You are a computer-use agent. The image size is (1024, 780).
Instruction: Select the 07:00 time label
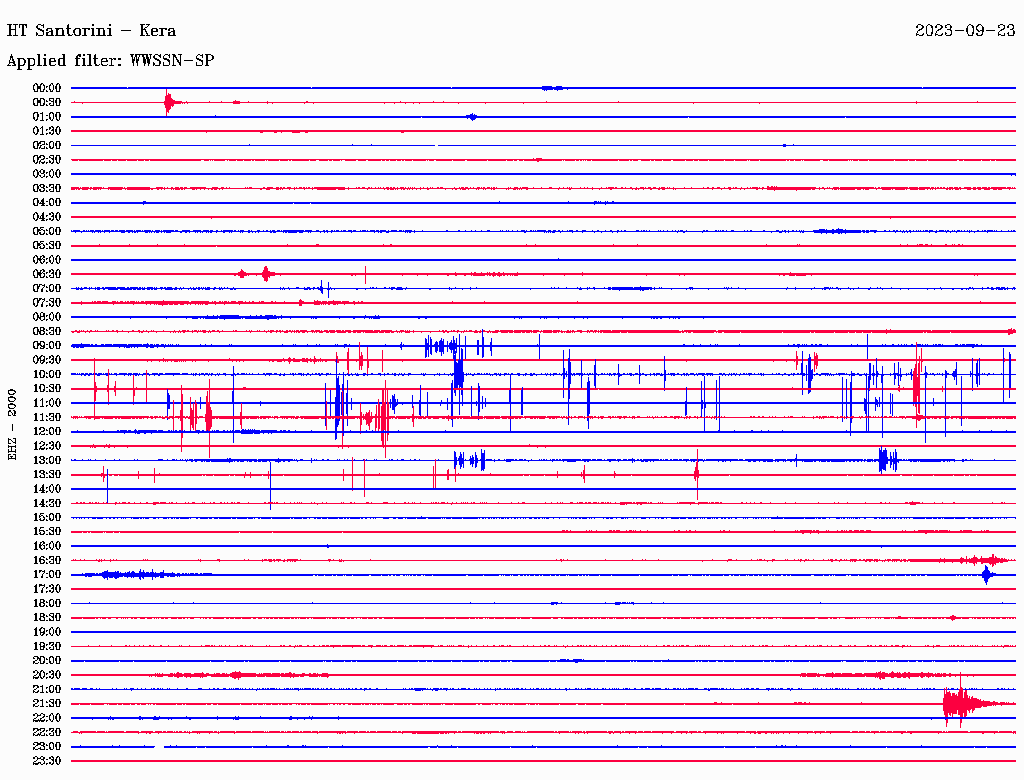(x=47, y=288)
